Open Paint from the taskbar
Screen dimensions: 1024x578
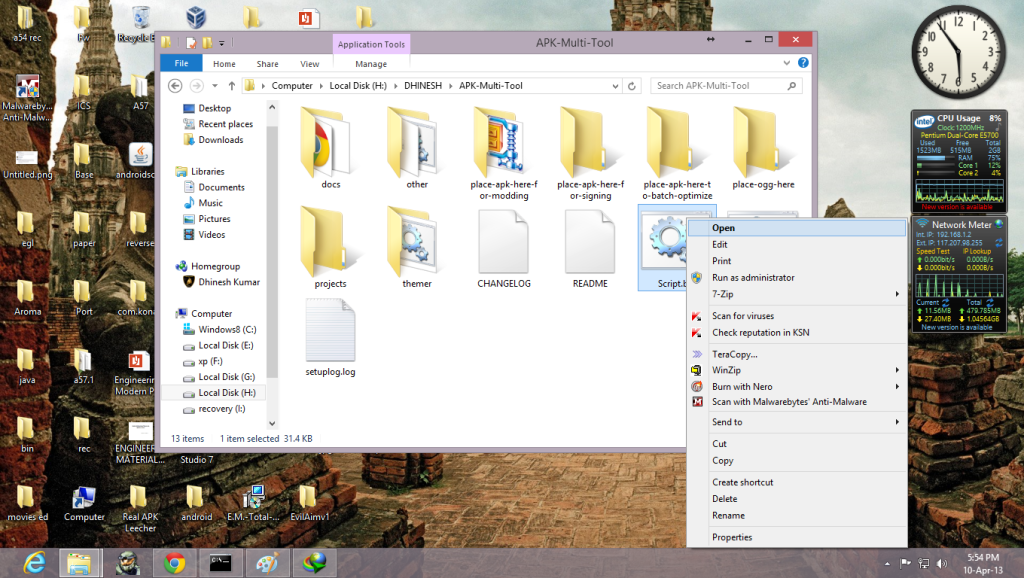pyautogui.click(x=266, y=563)
